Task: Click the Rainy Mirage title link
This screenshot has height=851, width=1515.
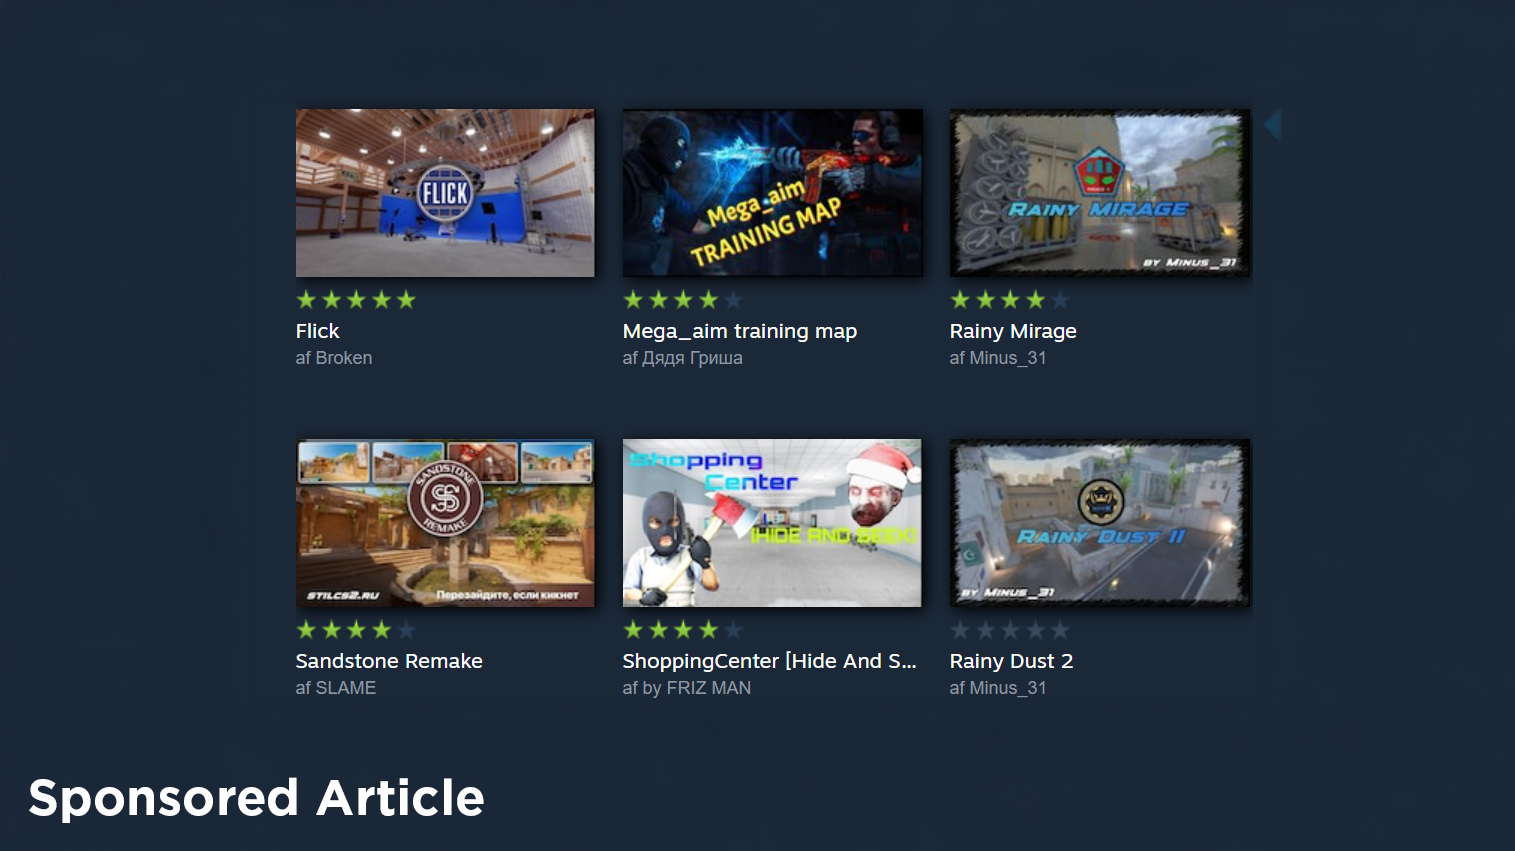Action: coord(1013,331)
